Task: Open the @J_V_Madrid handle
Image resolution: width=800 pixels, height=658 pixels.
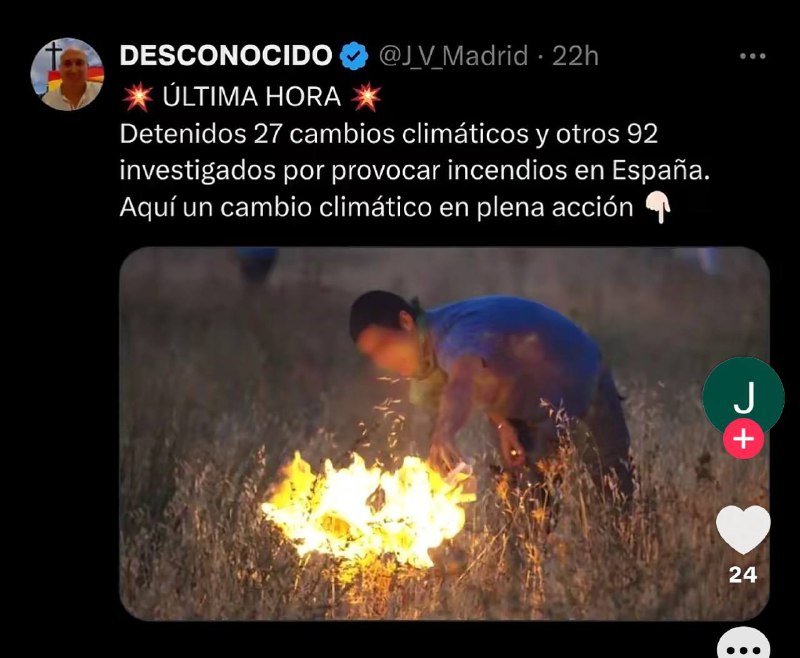Action: coord(453,56)
